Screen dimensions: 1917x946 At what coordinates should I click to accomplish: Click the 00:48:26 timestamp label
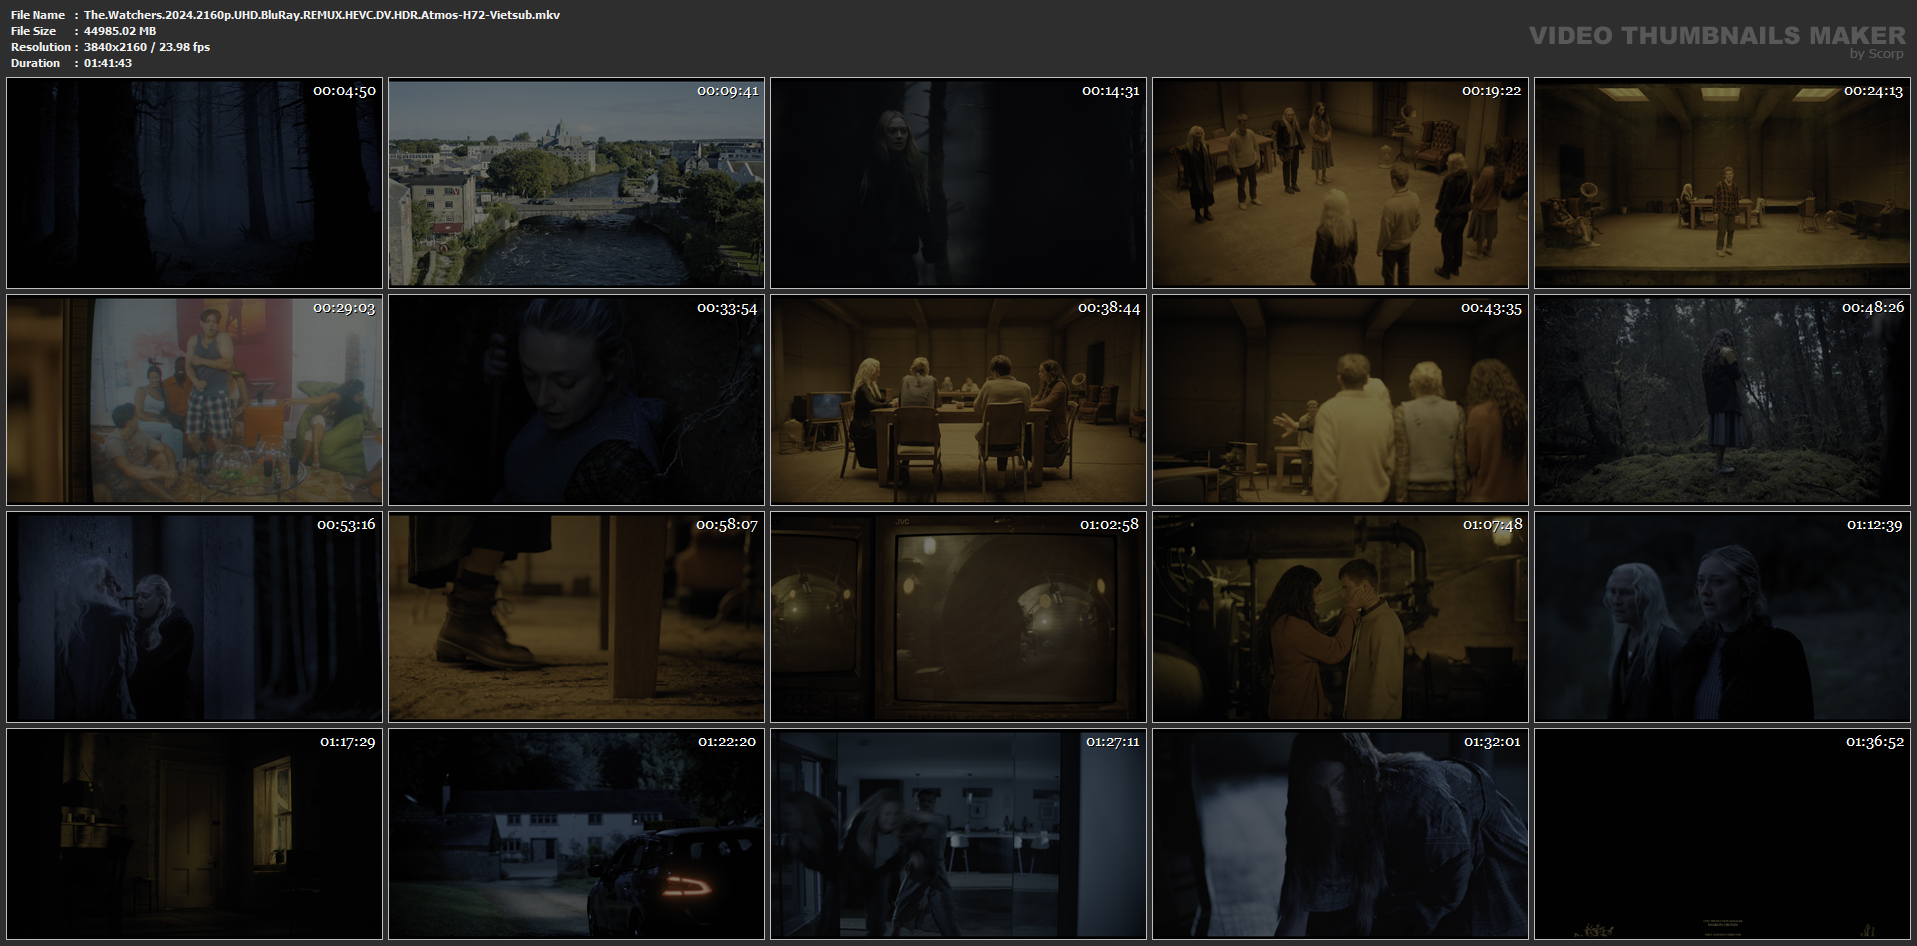pos(1873,308)
